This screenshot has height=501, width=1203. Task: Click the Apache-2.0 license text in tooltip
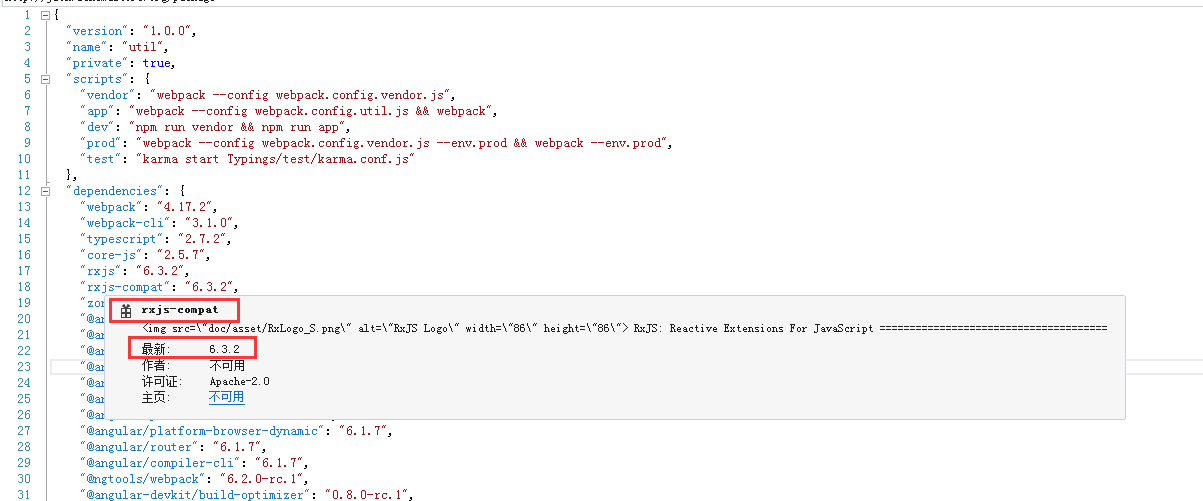(x=239, y=381)
